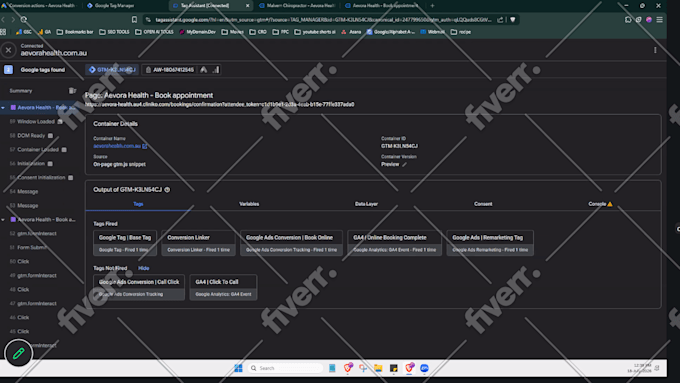Select event 58 DOM Ready
The width and height of the screenshot is (680, 383).
[31, 135]
